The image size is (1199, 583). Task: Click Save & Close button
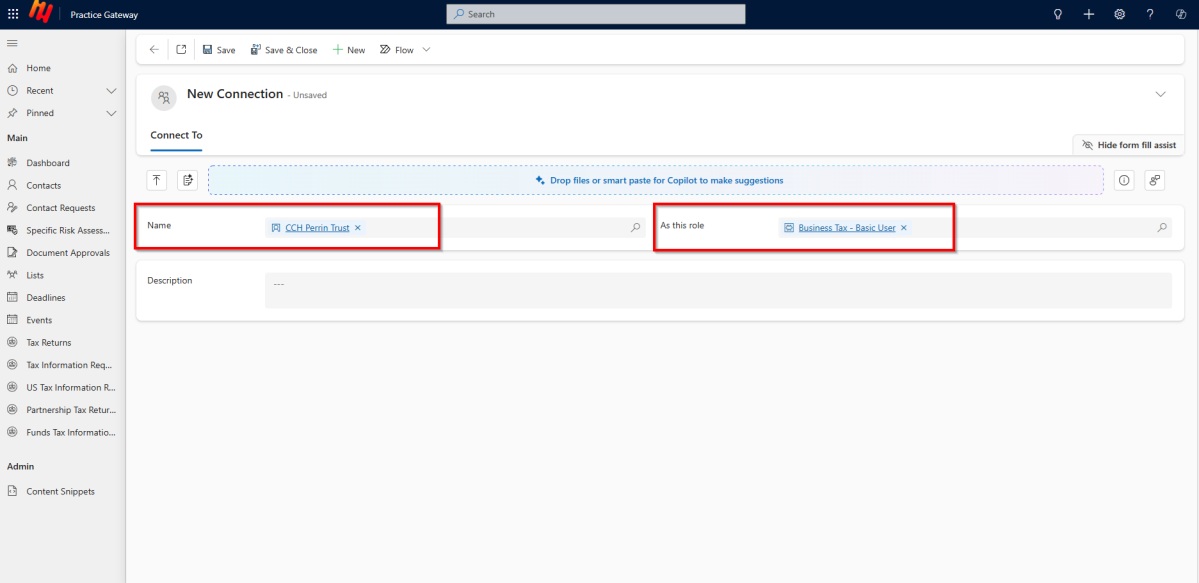(x=284, y=50)
